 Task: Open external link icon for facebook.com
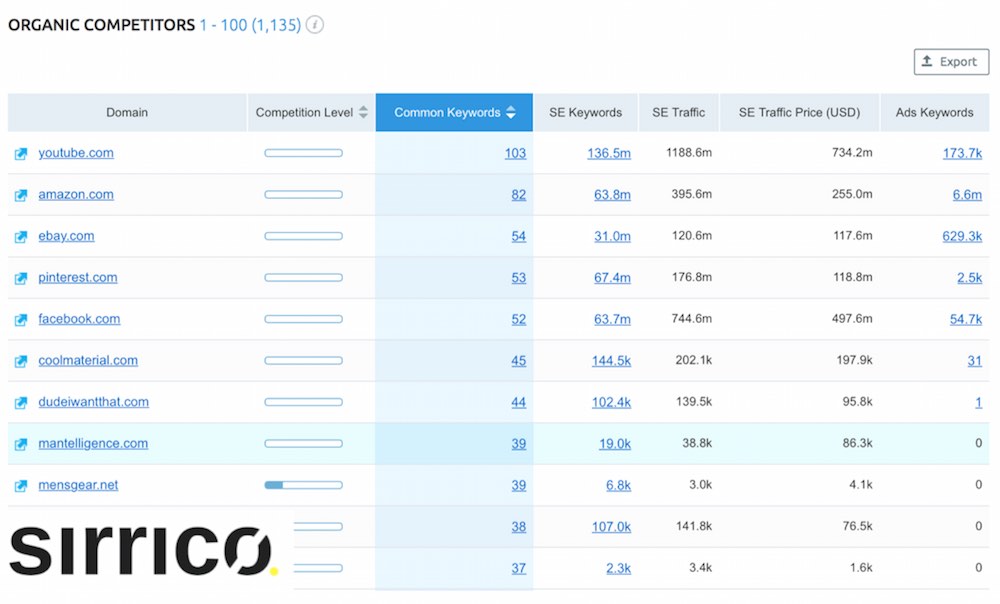(21, 320)
